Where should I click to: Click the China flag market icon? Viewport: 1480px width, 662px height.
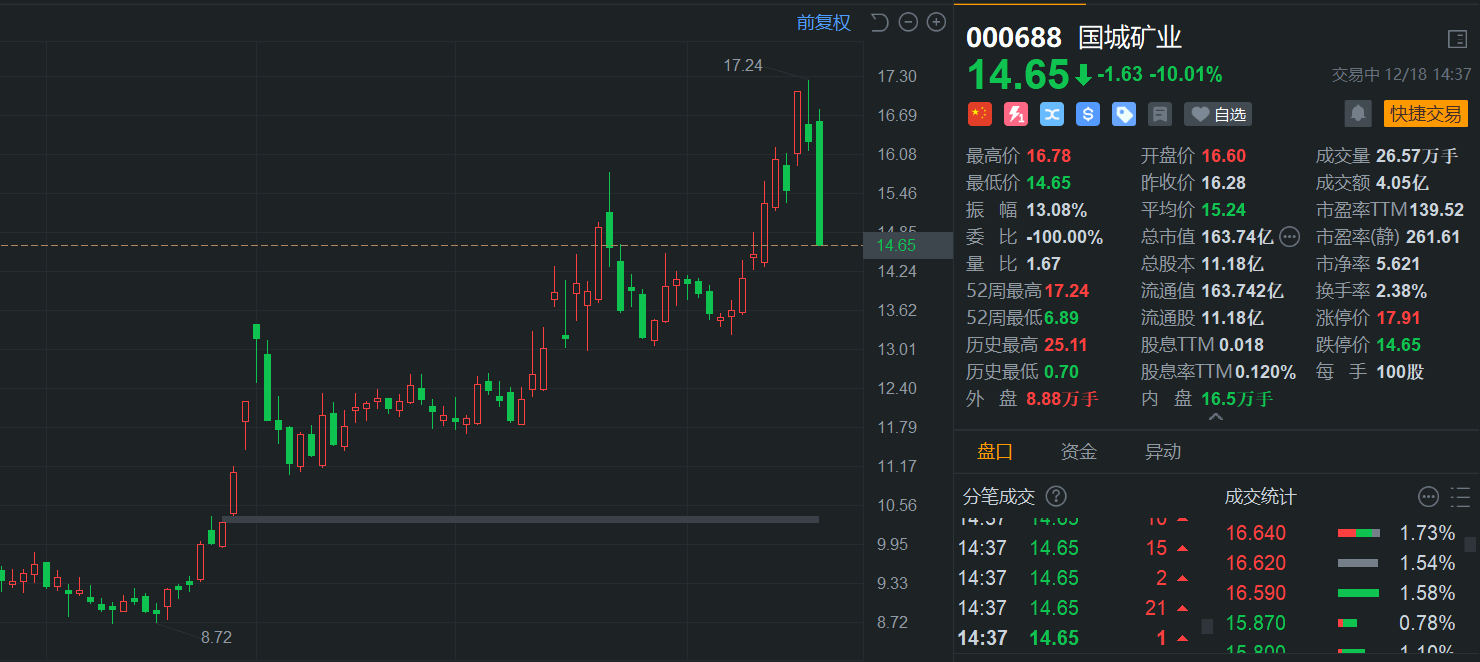click(x=980, y=114)
